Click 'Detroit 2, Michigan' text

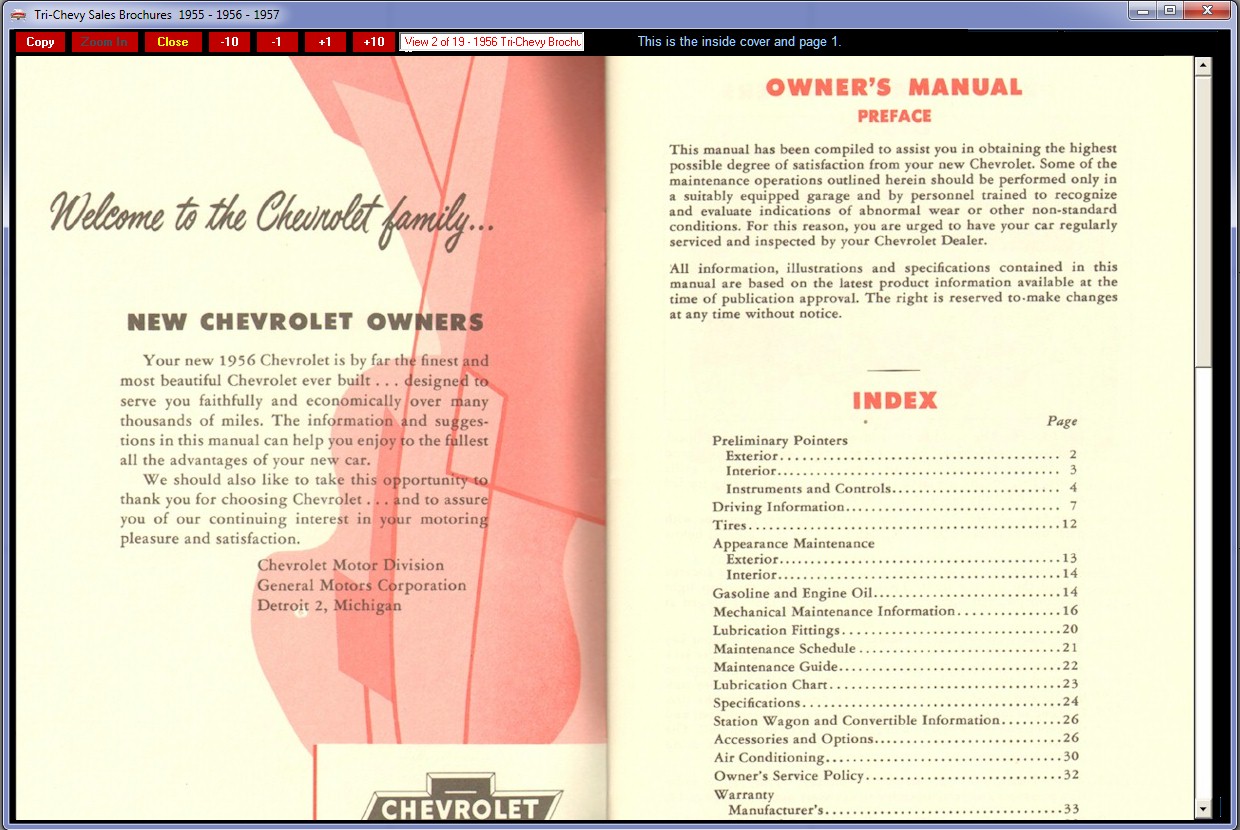[x=329, y=606]
